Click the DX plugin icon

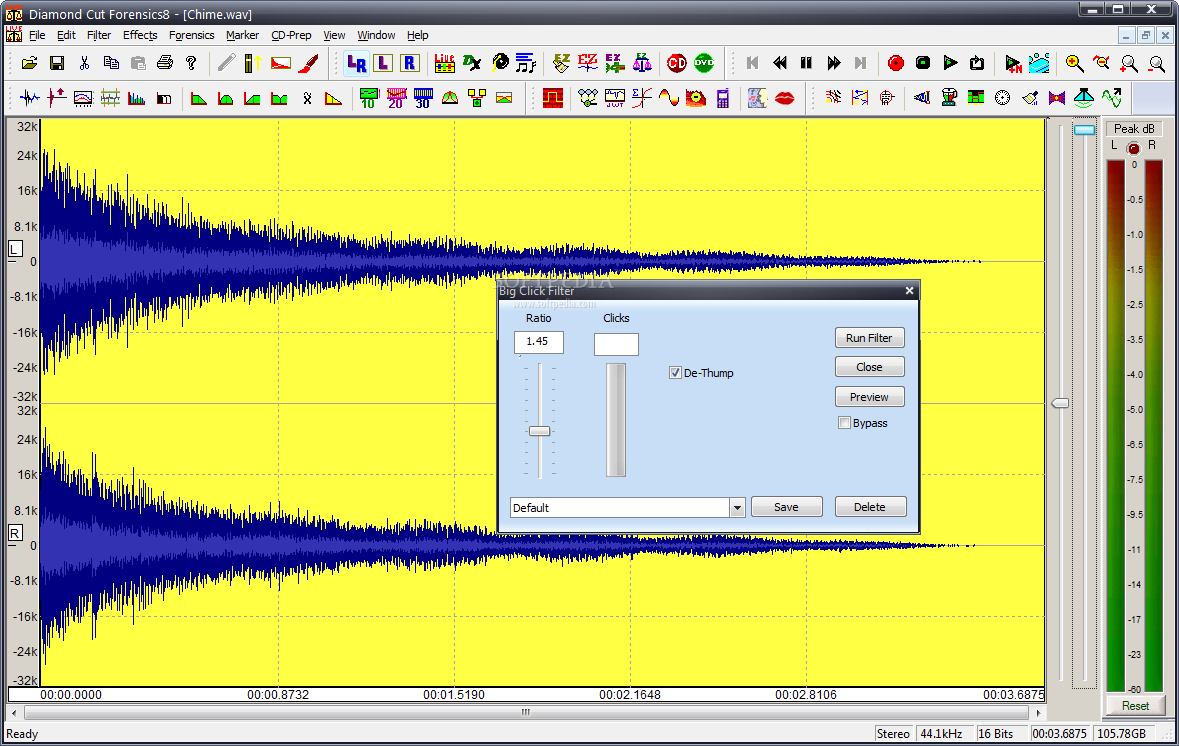click(471, 63)
